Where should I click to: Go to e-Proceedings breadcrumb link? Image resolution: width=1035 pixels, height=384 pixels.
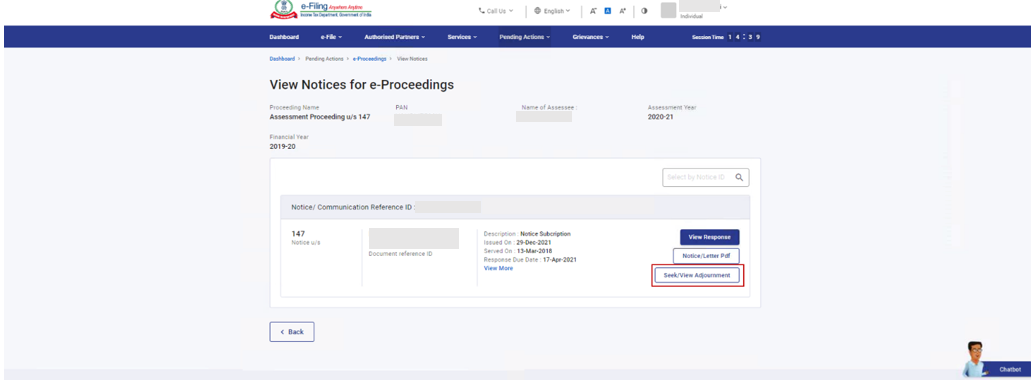pyautogui.click(x=370, y=59)
